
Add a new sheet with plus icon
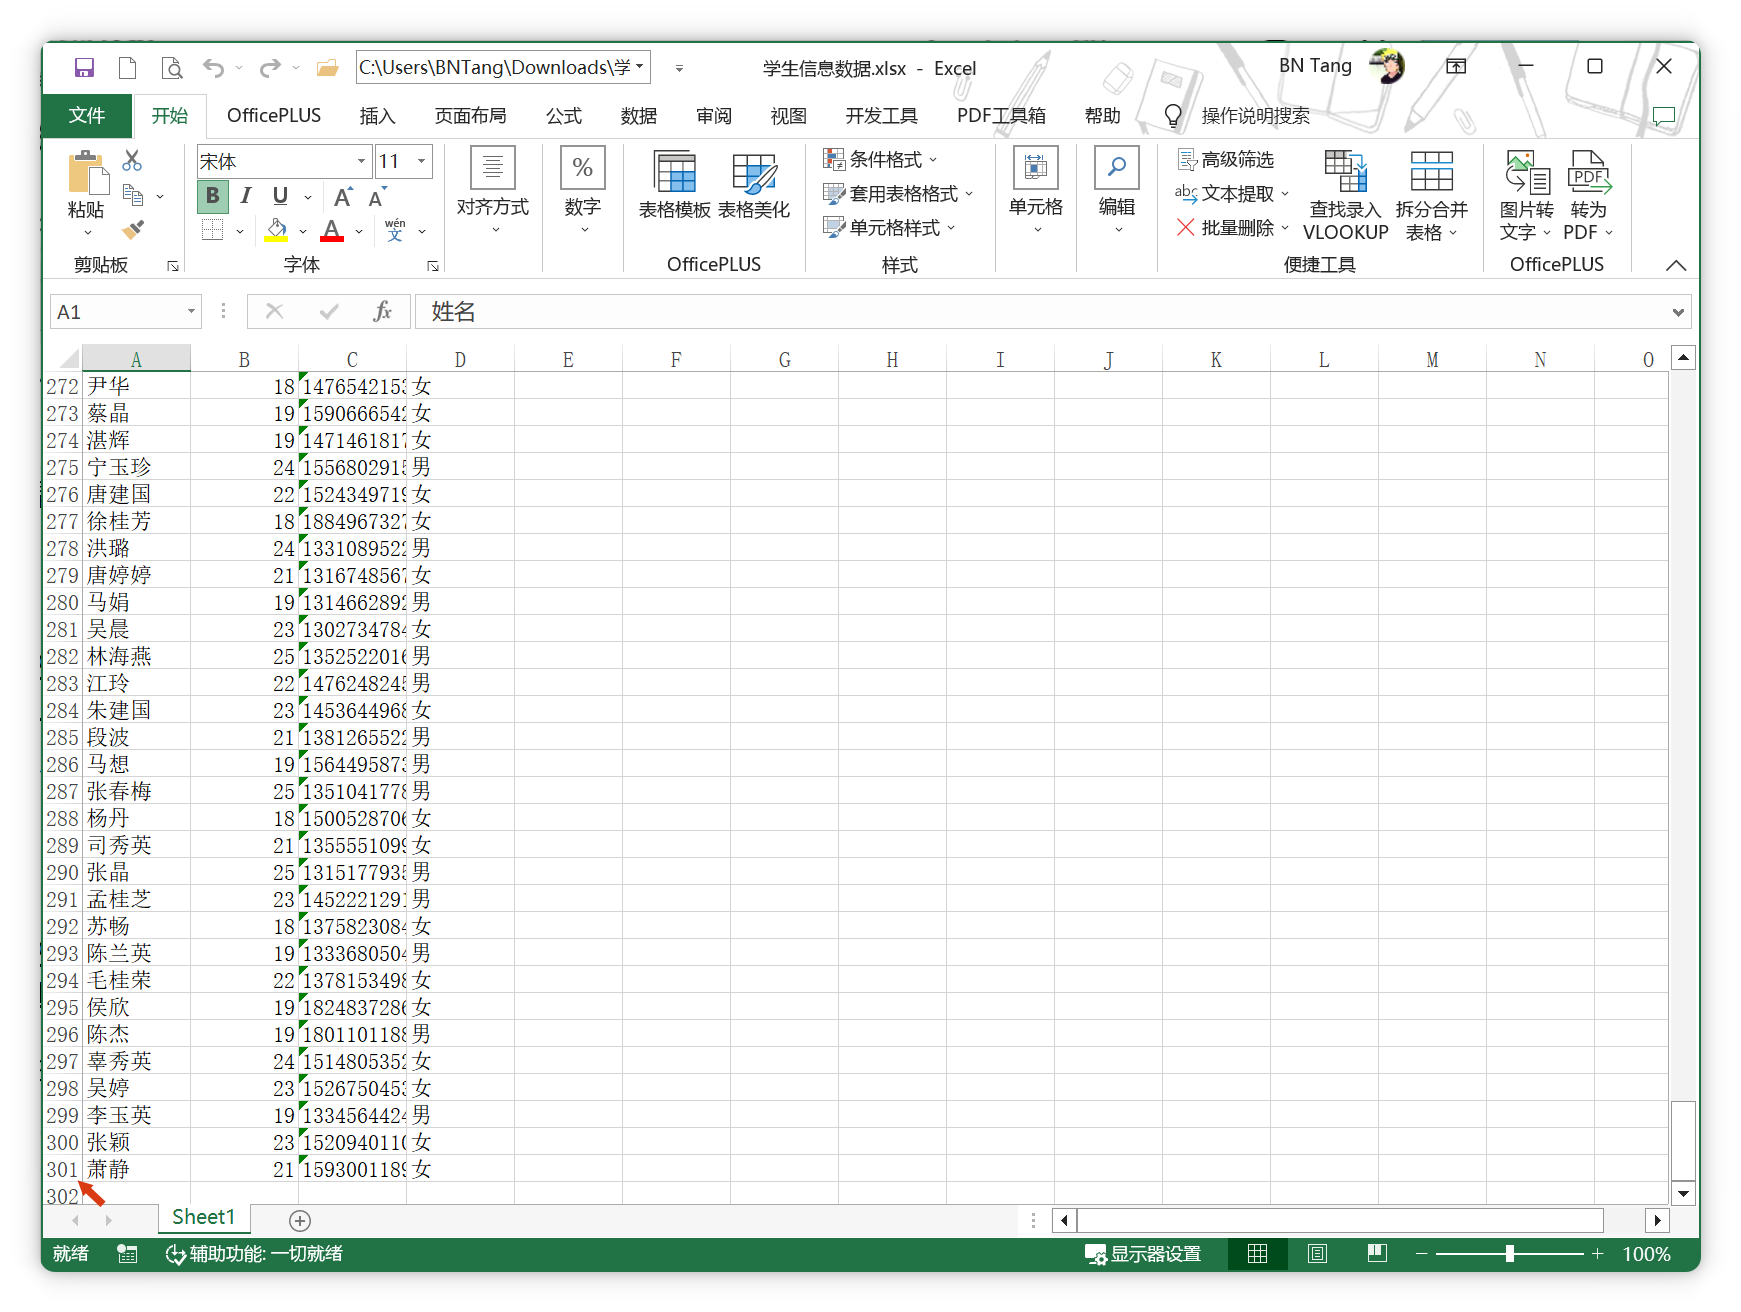(x=300, y=1220)
